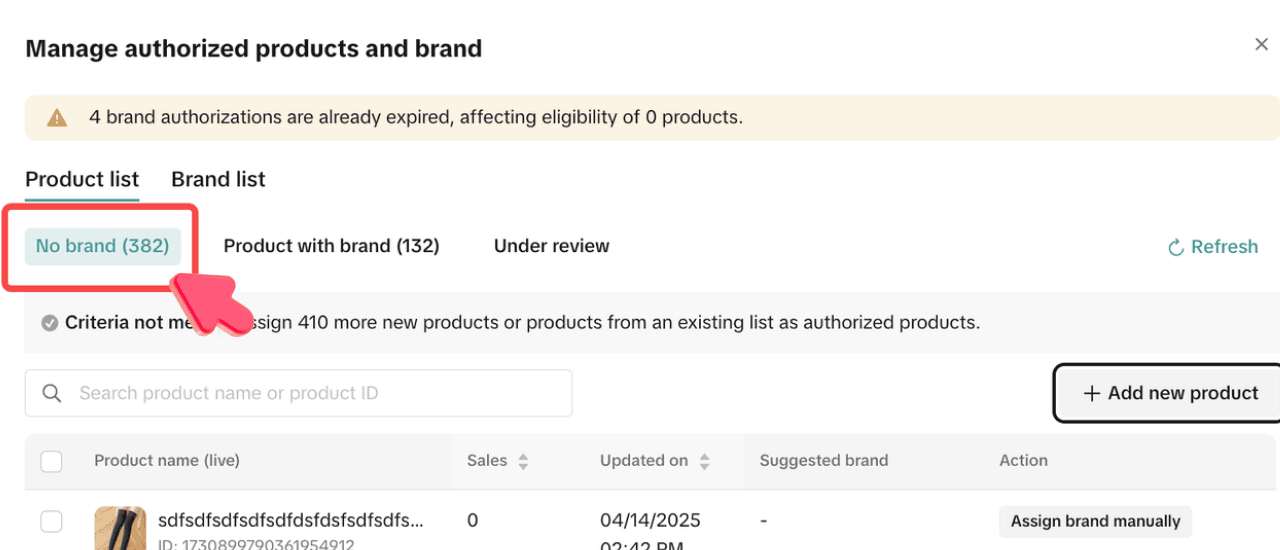Click the Refresh circular arrow icon
This screenshot has height=550, width=1280.
[1177, 247]
